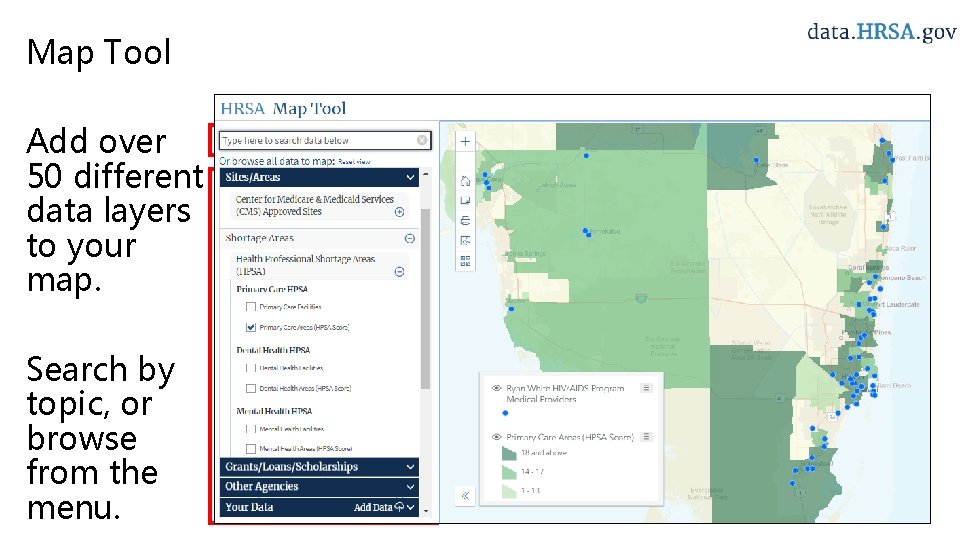Viewport: 960px width, 540px height.
Task: Collapse Shortage Areas minus icon
Action: (410, 238)
